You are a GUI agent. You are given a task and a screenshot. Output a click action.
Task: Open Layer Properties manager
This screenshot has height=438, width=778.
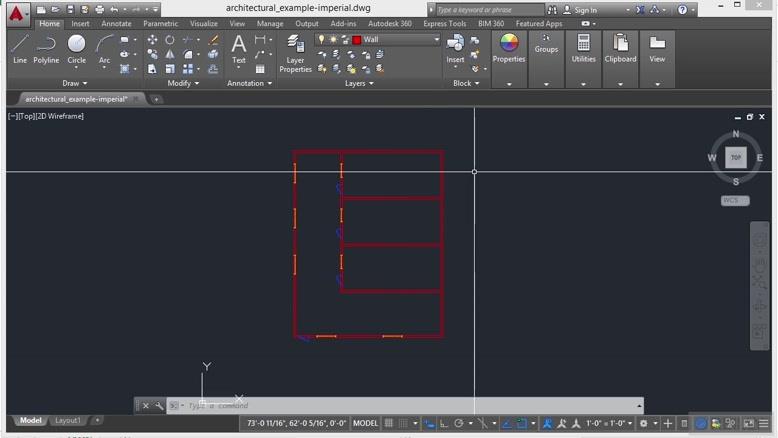(x=295, y=54)
